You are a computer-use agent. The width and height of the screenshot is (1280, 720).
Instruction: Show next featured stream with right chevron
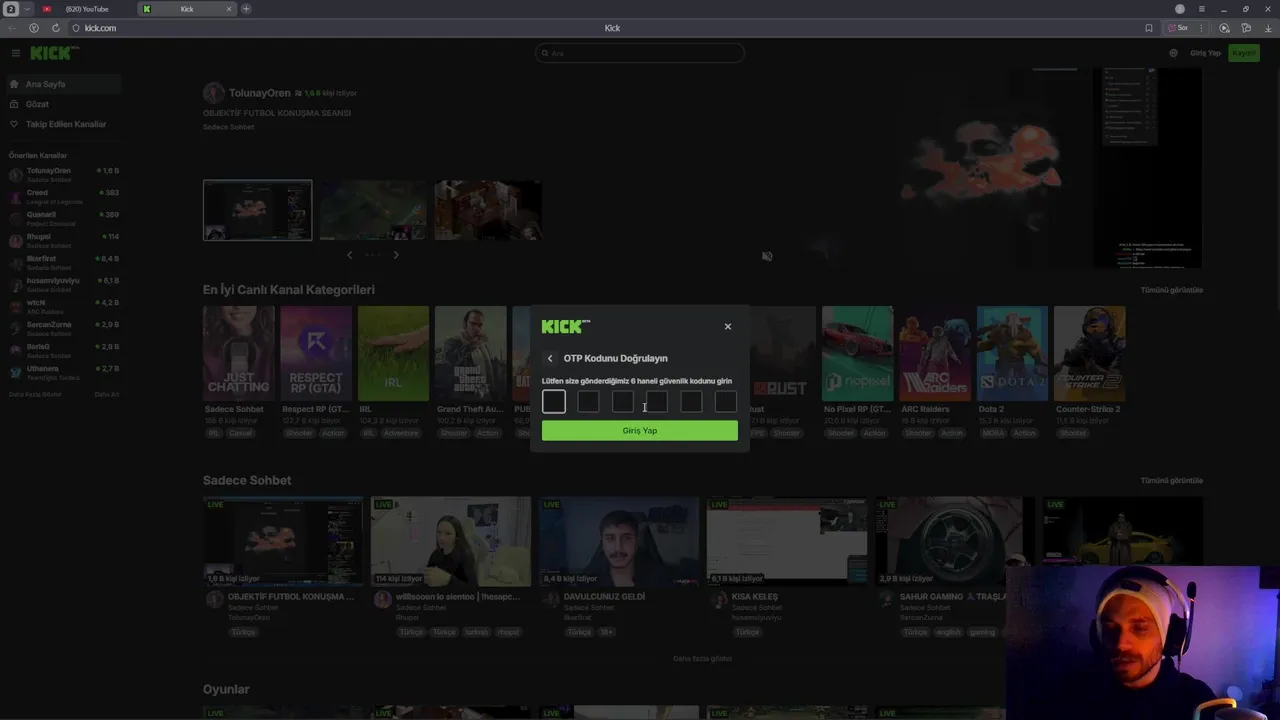point(396,255)
